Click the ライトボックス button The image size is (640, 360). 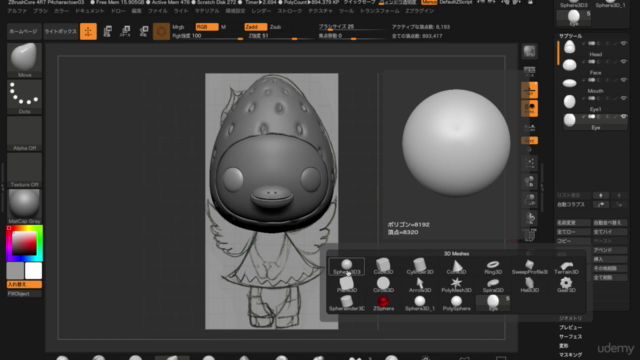[60, 31]
